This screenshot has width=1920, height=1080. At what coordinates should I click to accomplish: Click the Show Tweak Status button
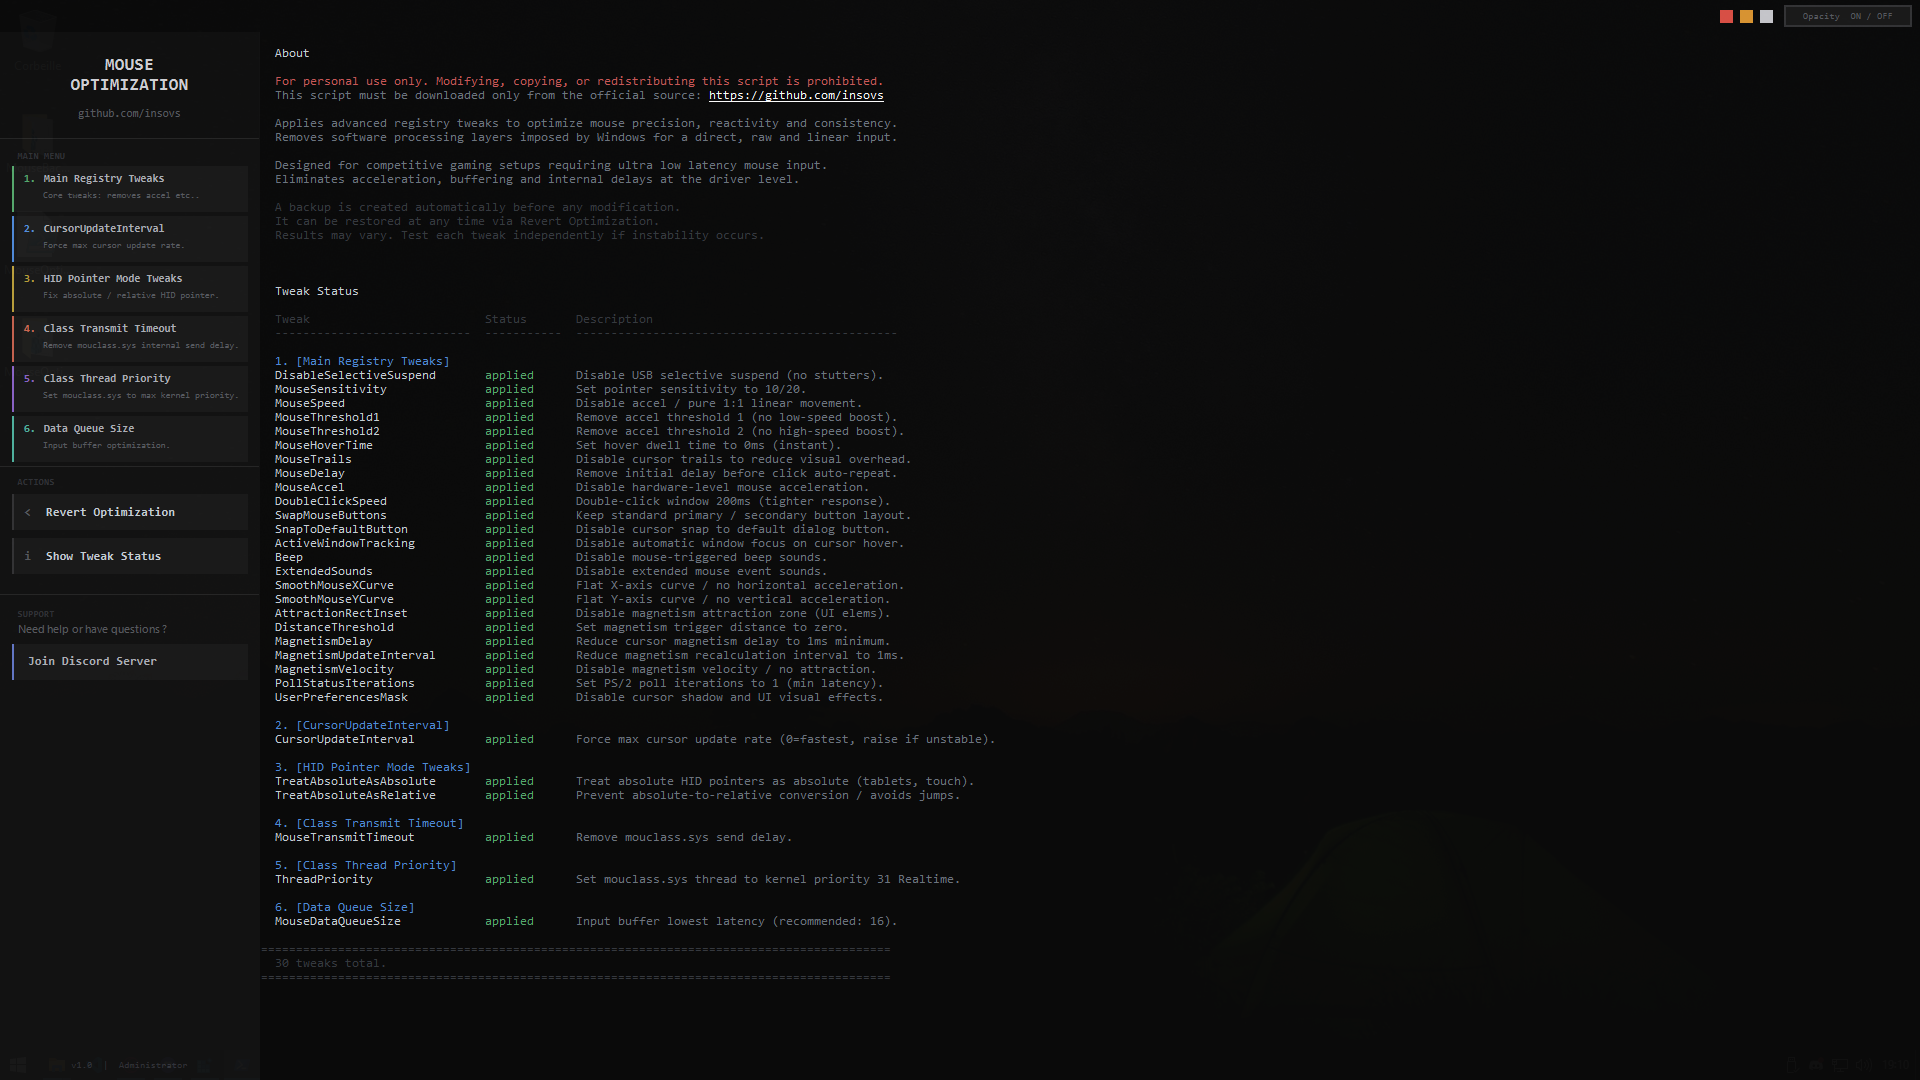coord(130,556)
